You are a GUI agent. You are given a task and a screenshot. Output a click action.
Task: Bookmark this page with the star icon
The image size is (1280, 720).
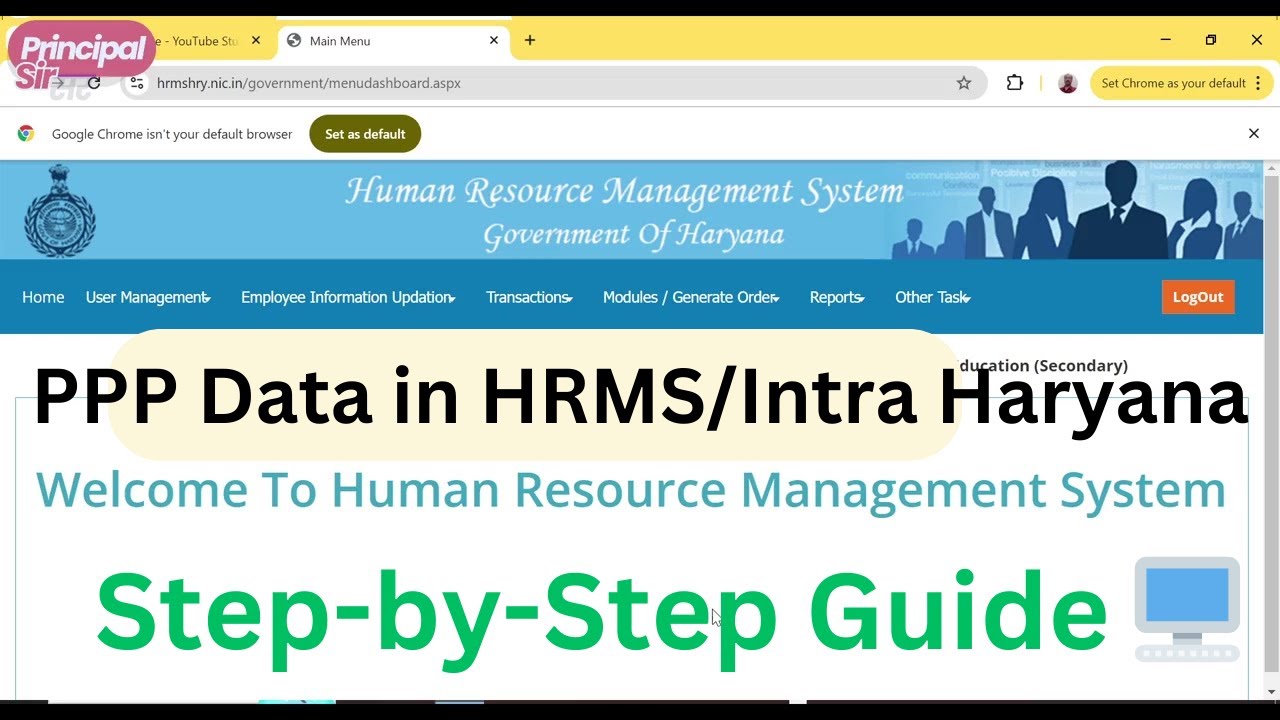(964, 83)
